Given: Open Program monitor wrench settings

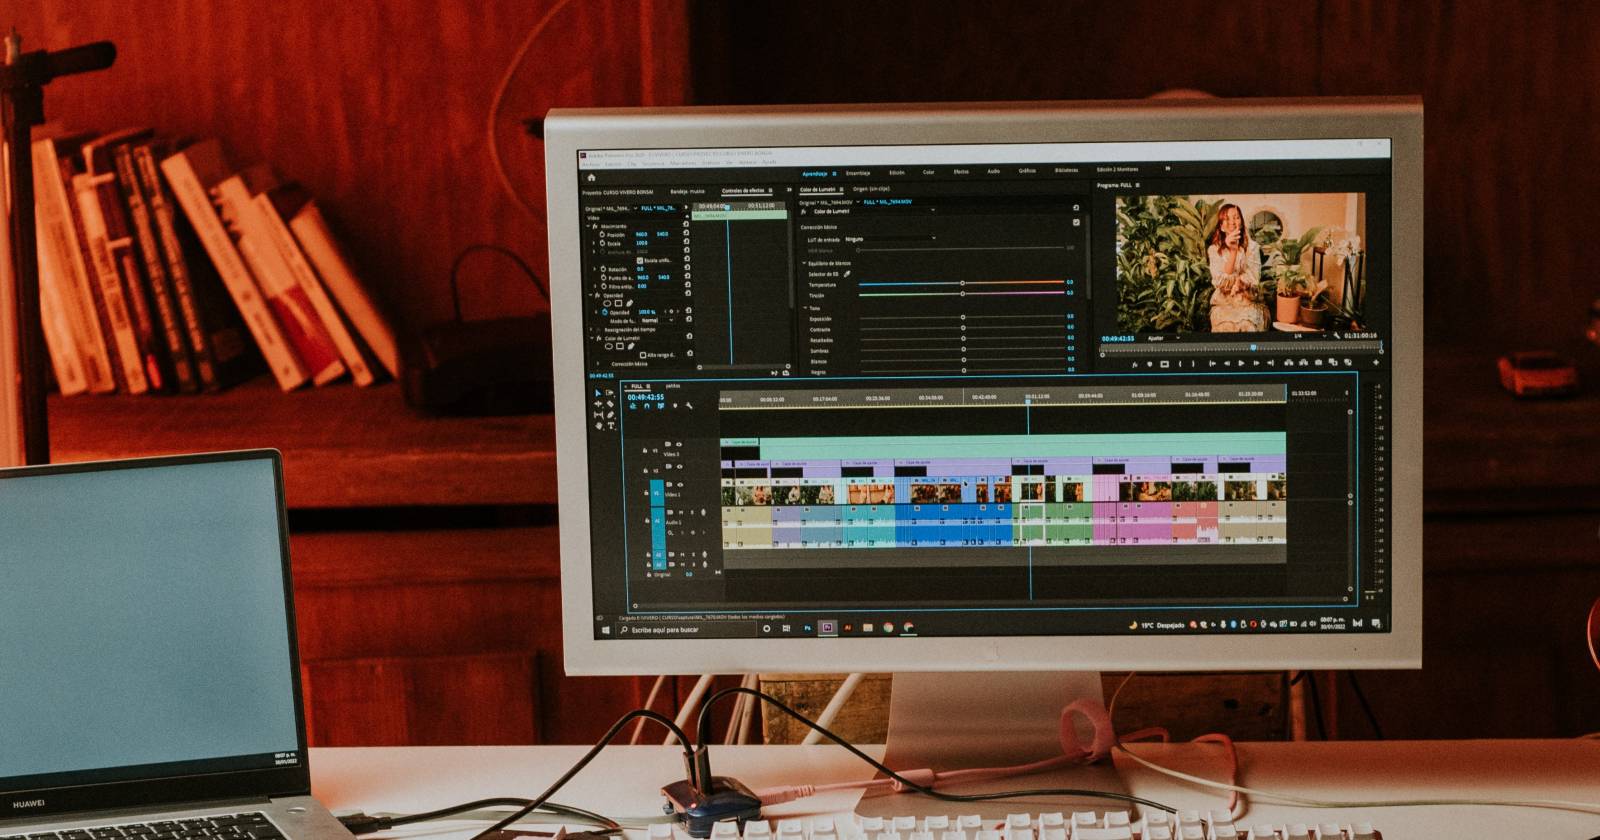Looking at the screenshot, I should click(1336, 336).
